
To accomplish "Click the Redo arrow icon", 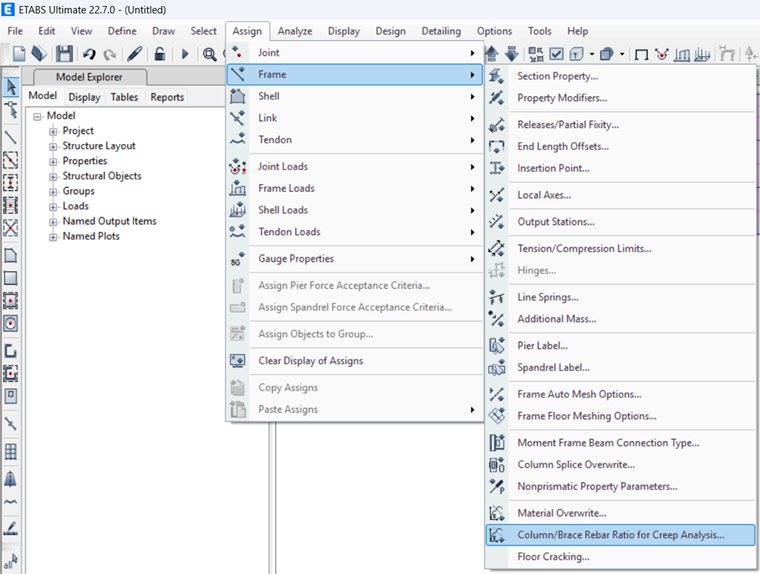I will (110, 54).
